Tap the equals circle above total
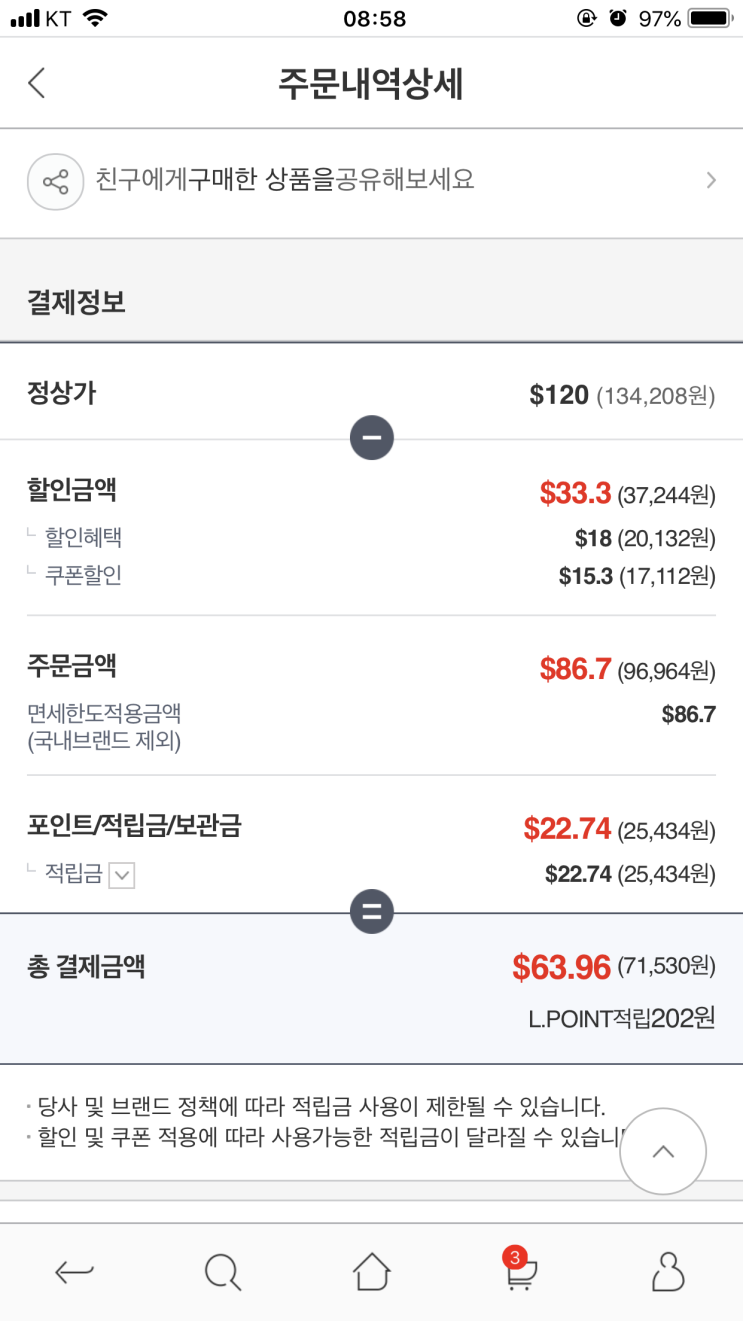This screenshot has width=743, height=1321. click(372, 912)
